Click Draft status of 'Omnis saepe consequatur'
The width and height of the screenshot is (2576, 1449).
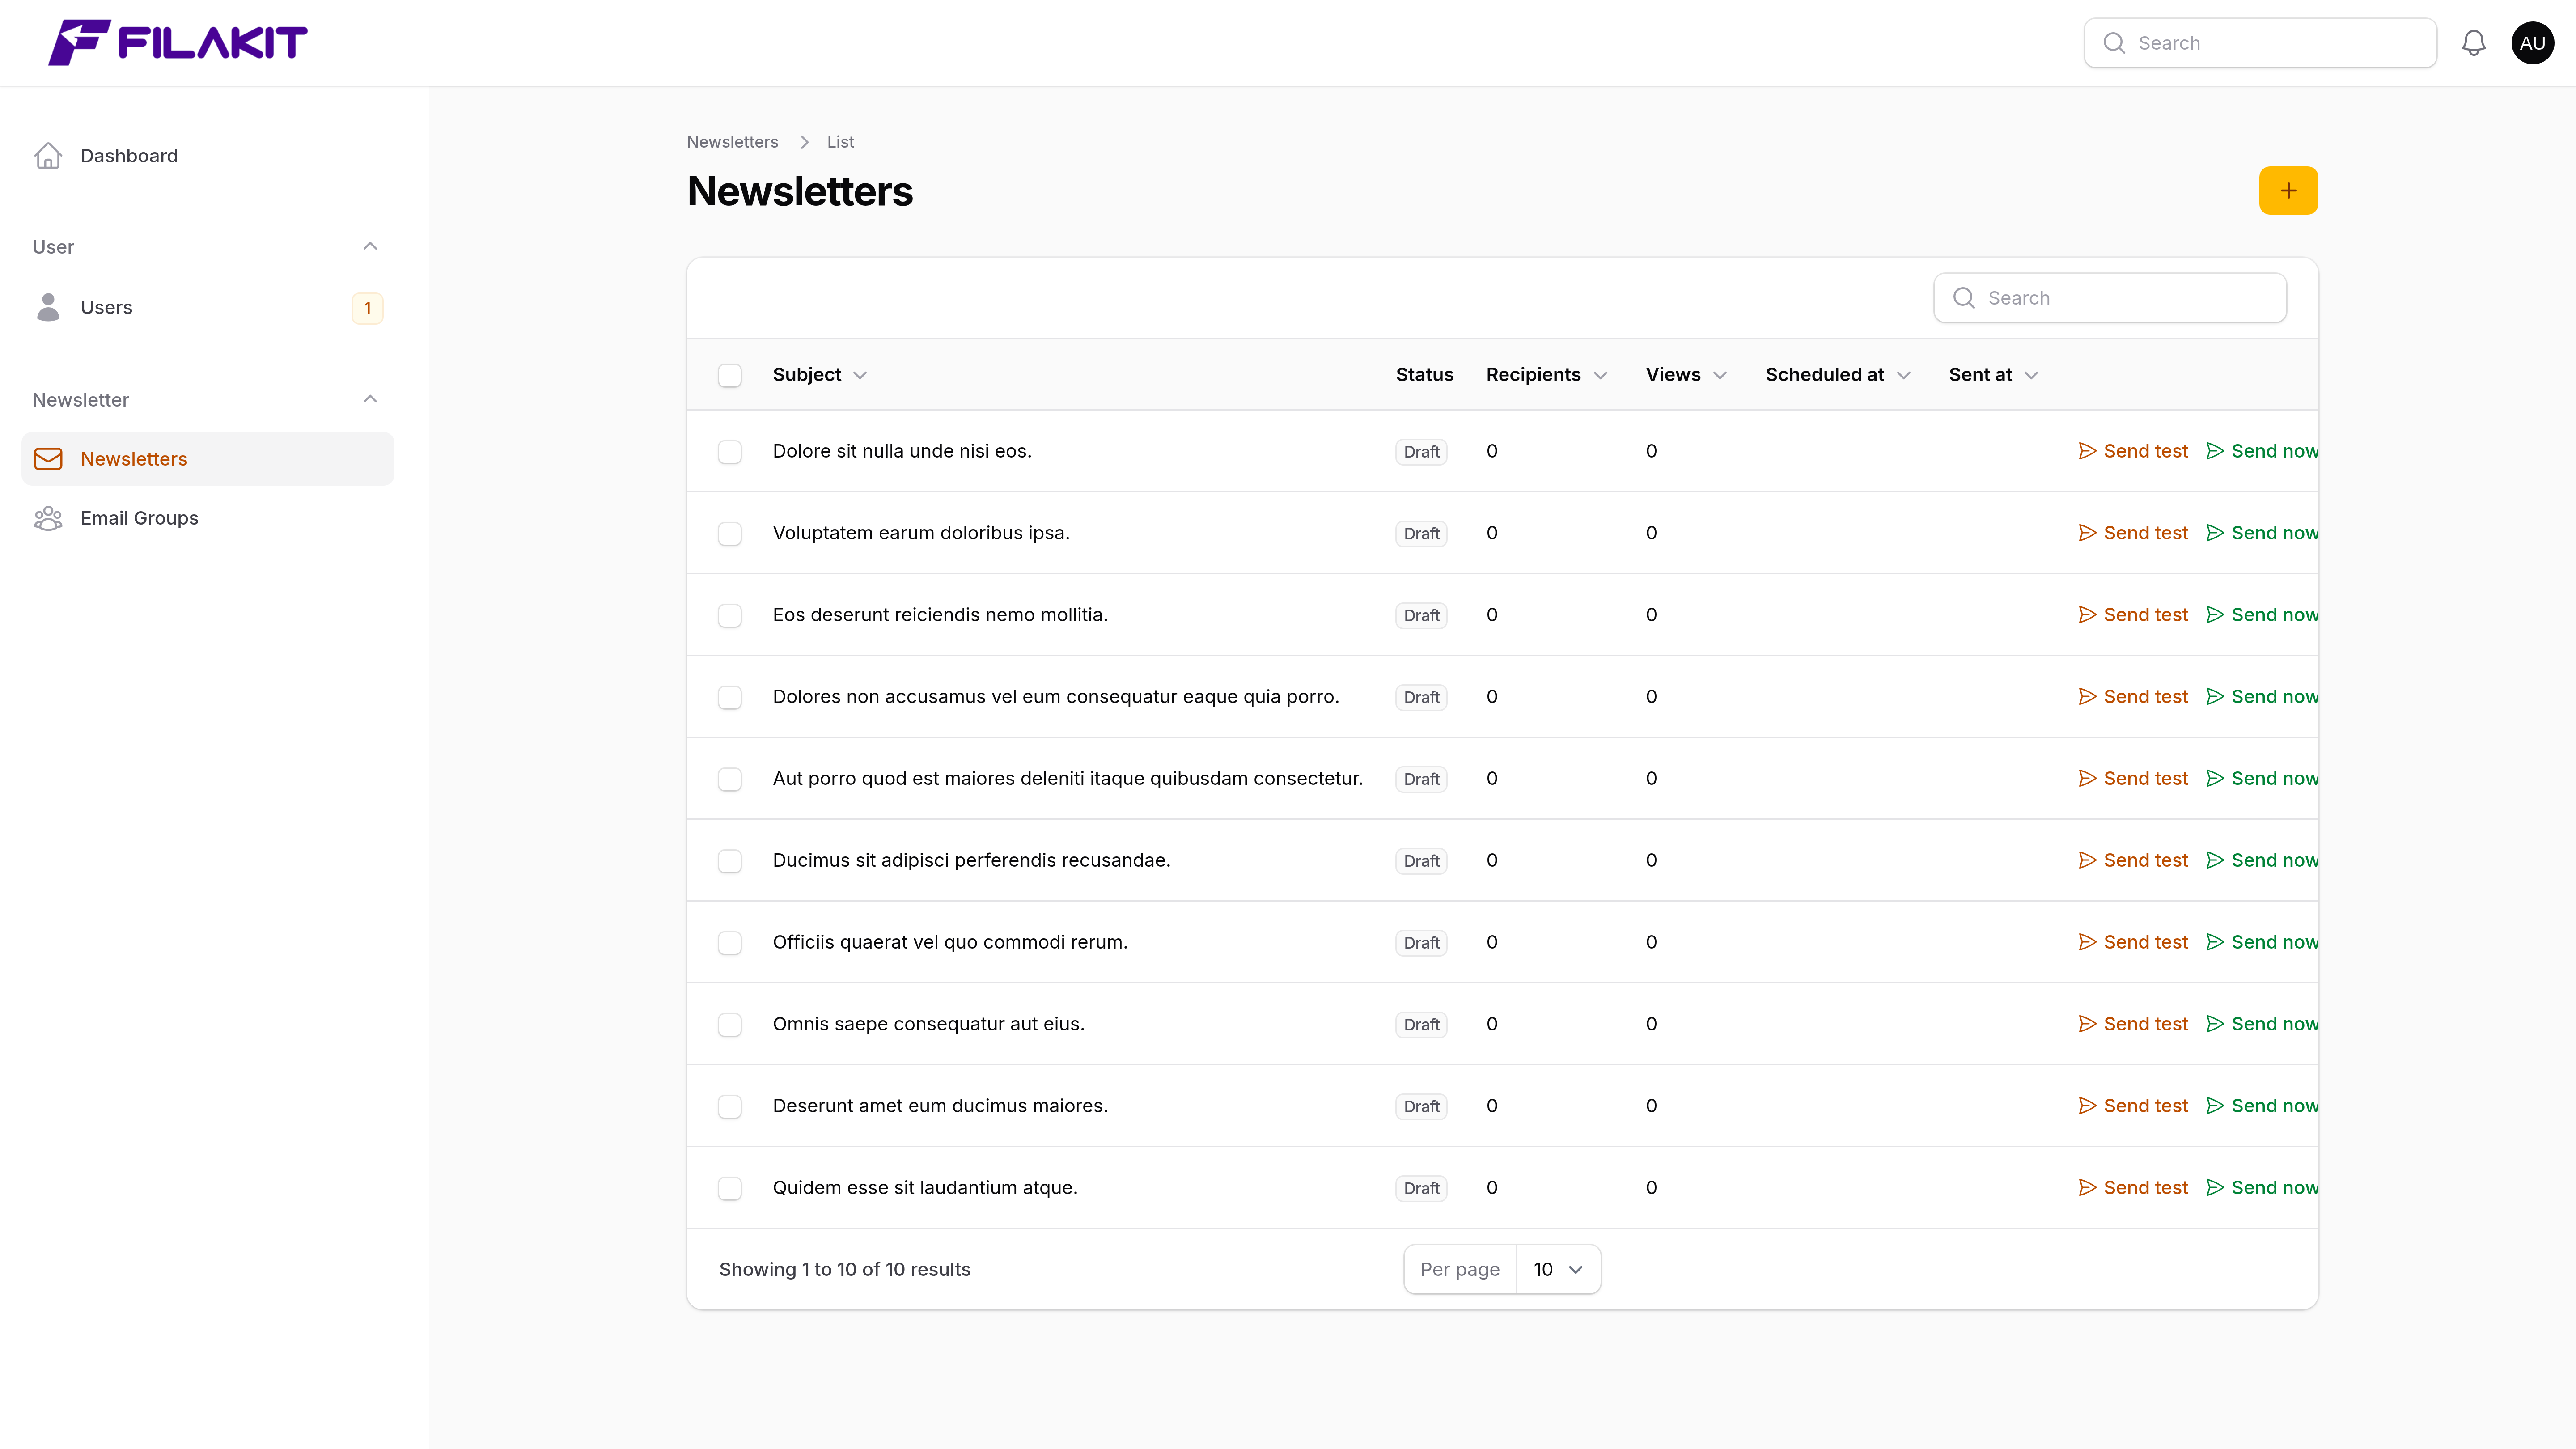pos(1421,1025)
